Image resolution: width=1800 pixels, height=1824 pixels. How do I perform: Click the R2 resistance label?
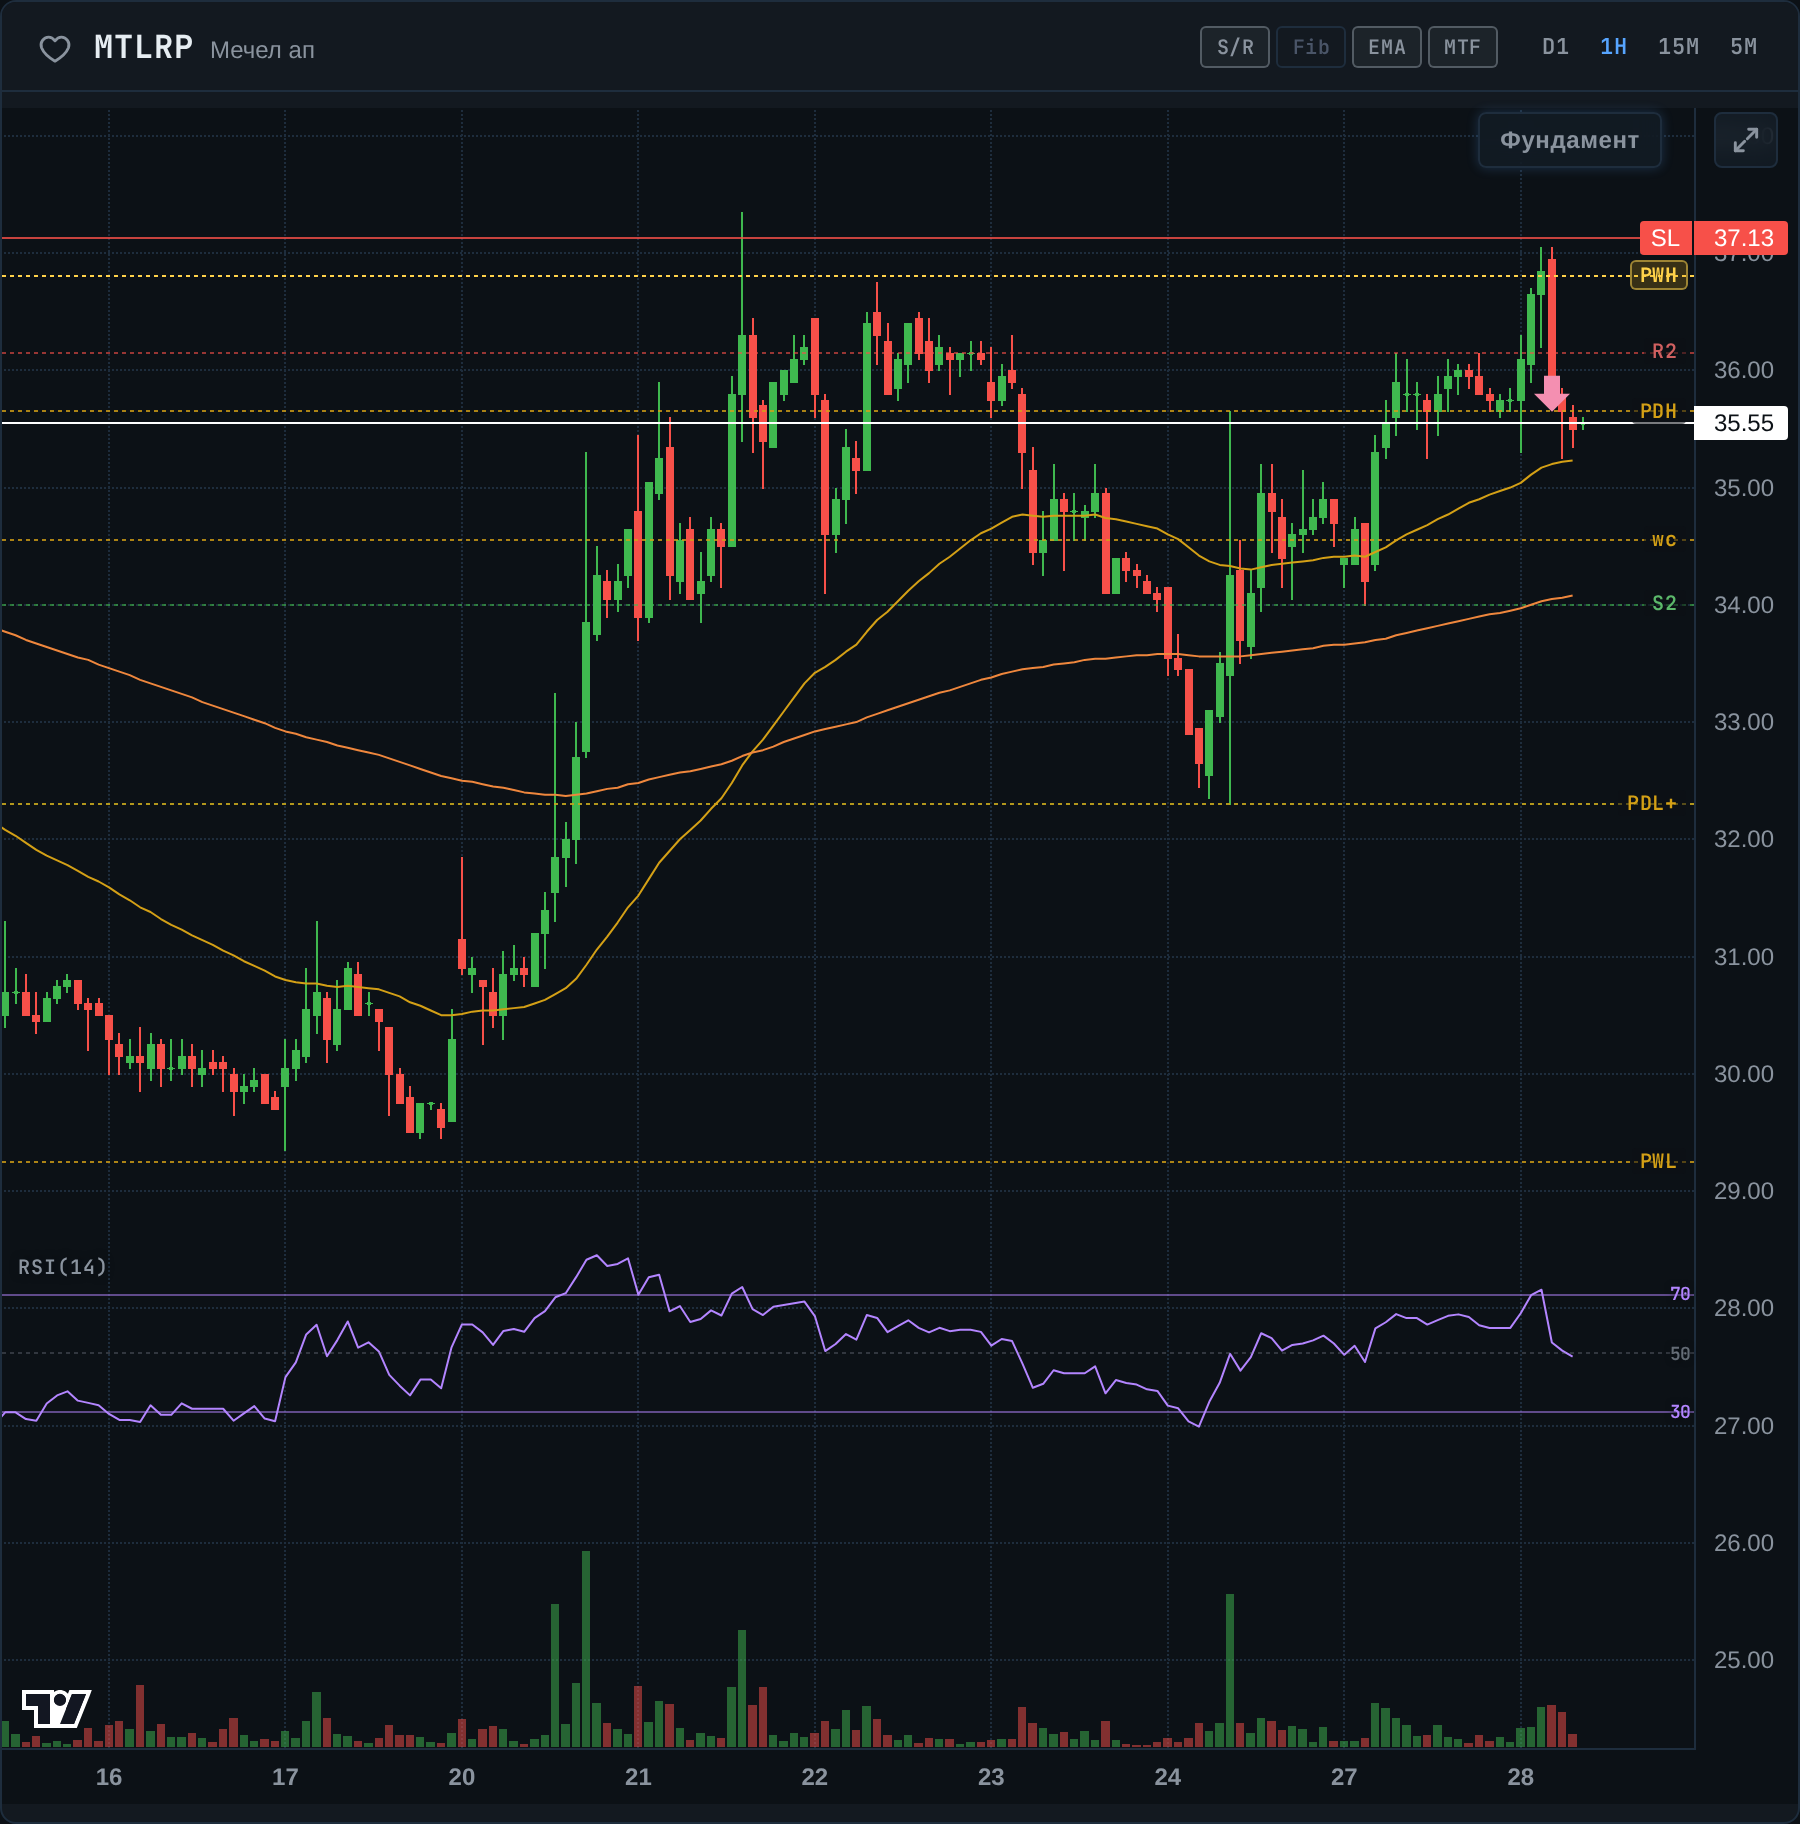coord(1664,352)
